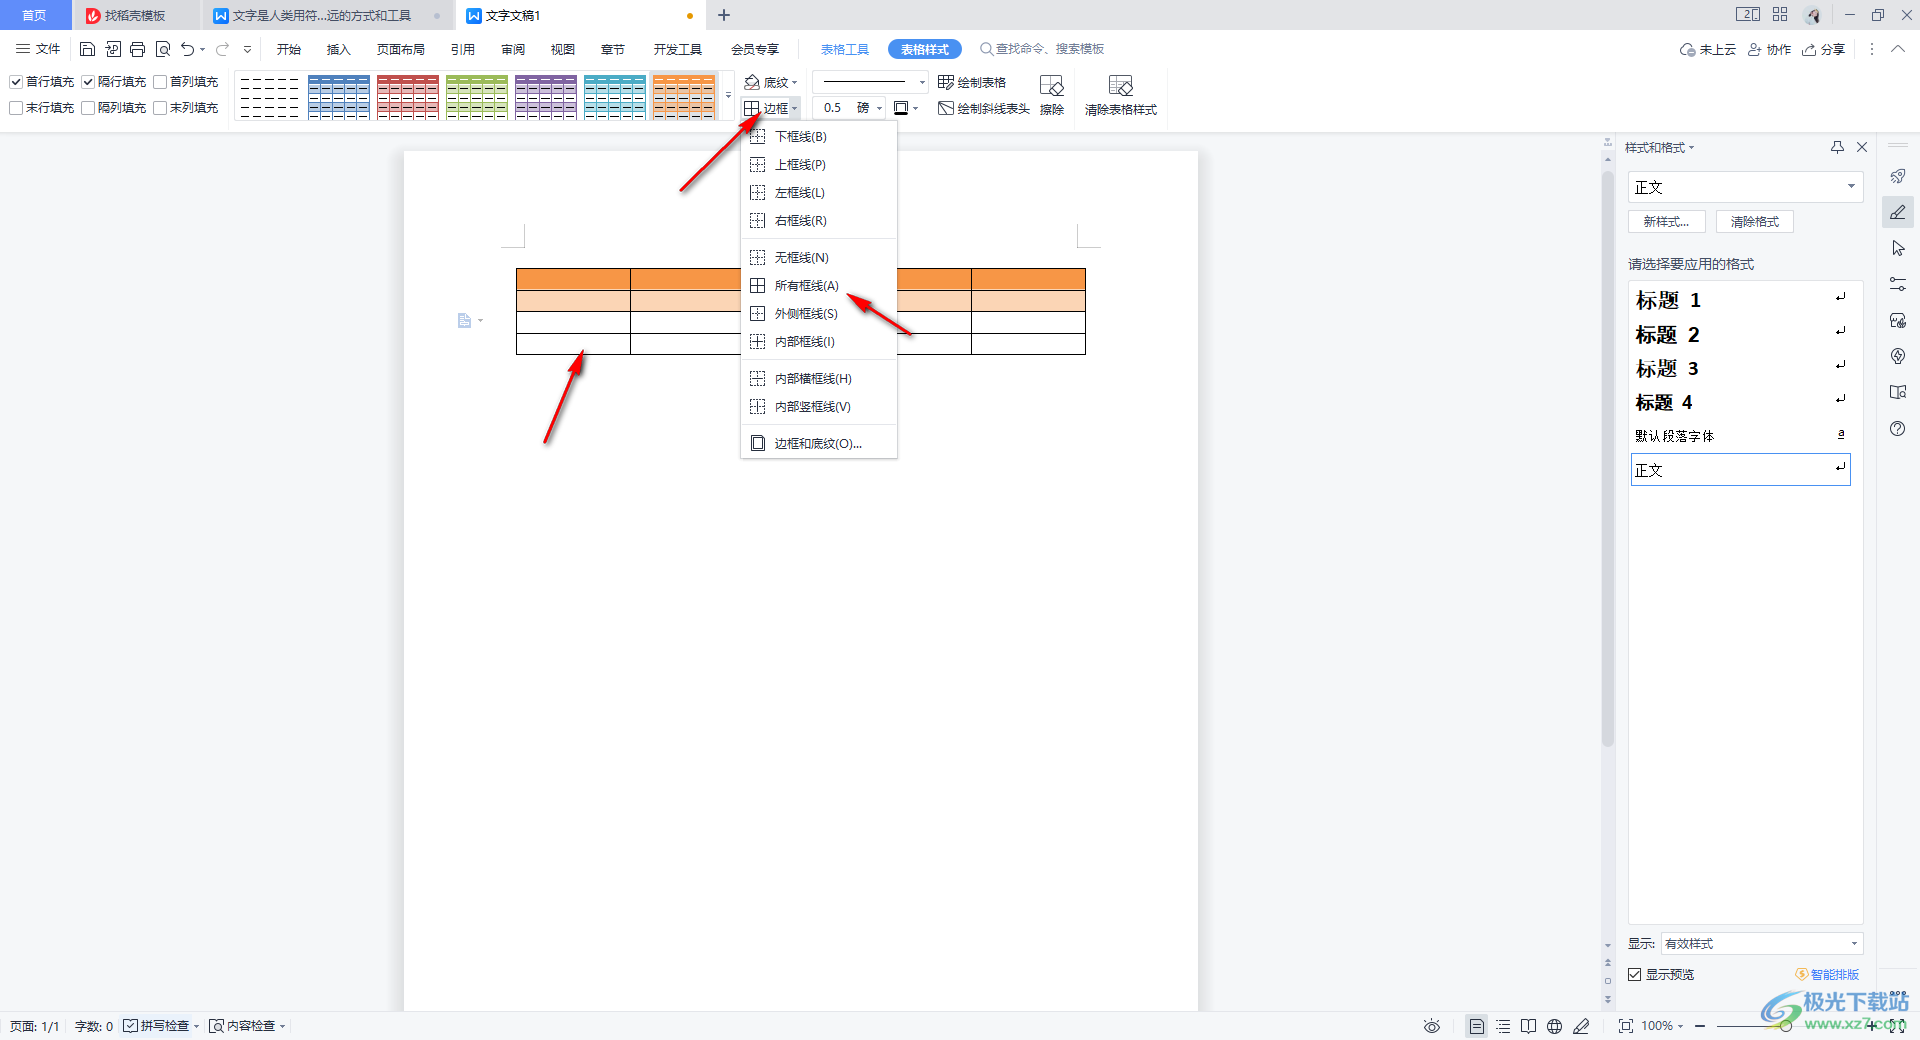Click the print icon in quick toolbar
The width and height of the screenshot is (1920, 1040).
click(137, 49)
